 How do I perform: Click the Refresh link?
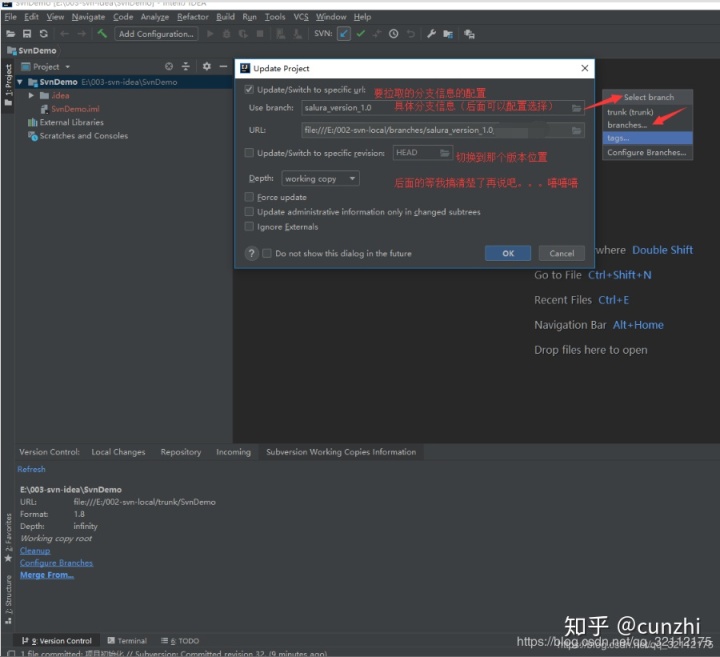31,469
